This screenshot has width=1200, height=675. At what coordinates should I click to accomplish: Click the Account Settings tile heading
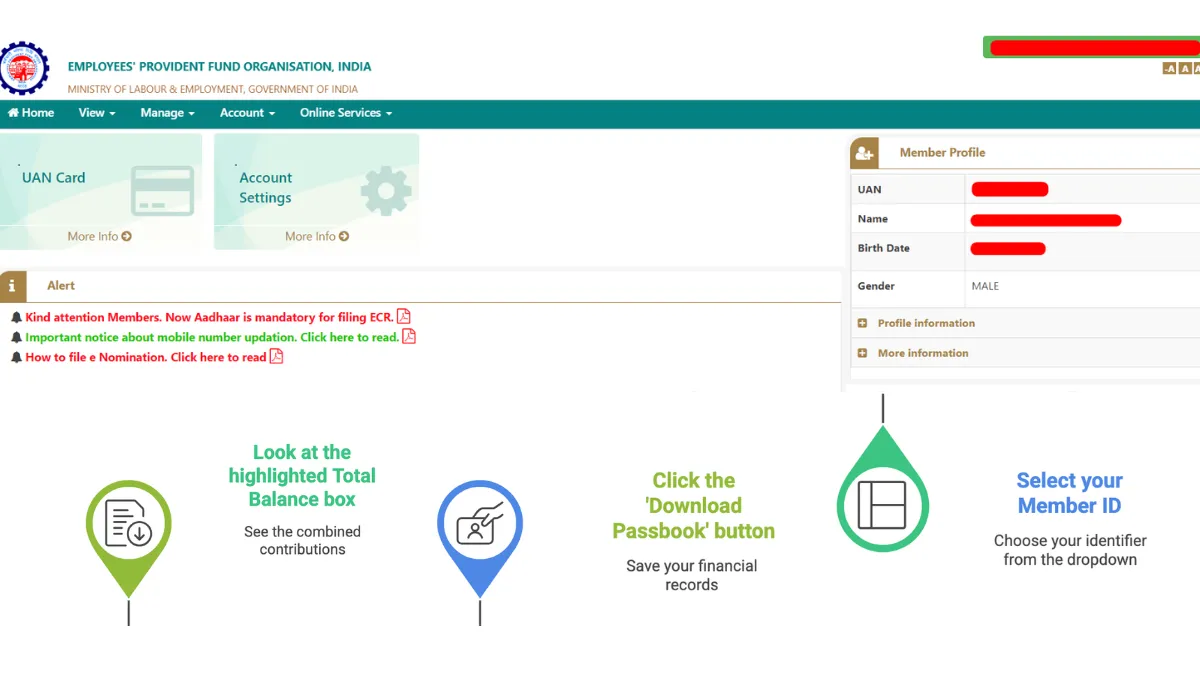(265, 188)
